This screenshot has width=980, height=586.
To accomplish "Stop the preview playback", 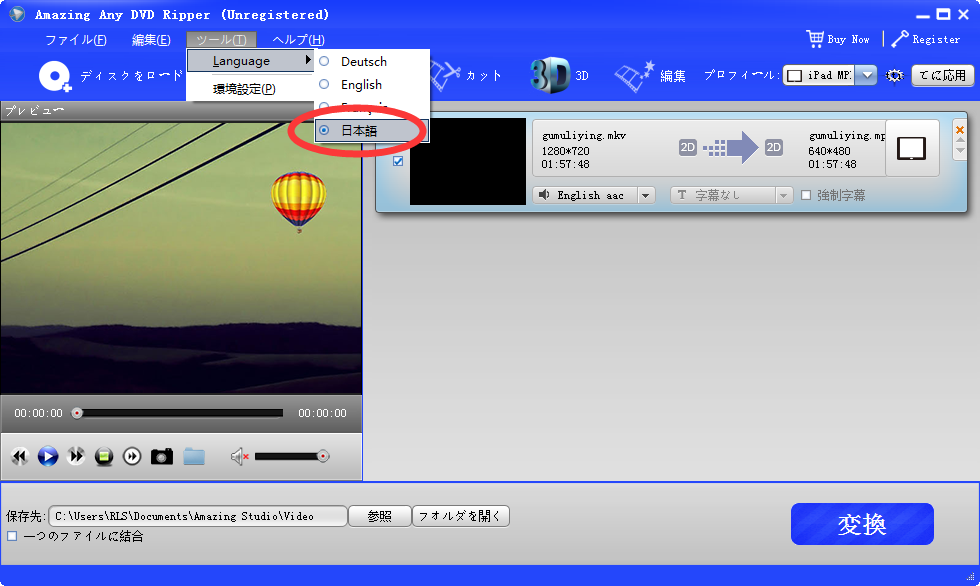I will pos(104,457).
